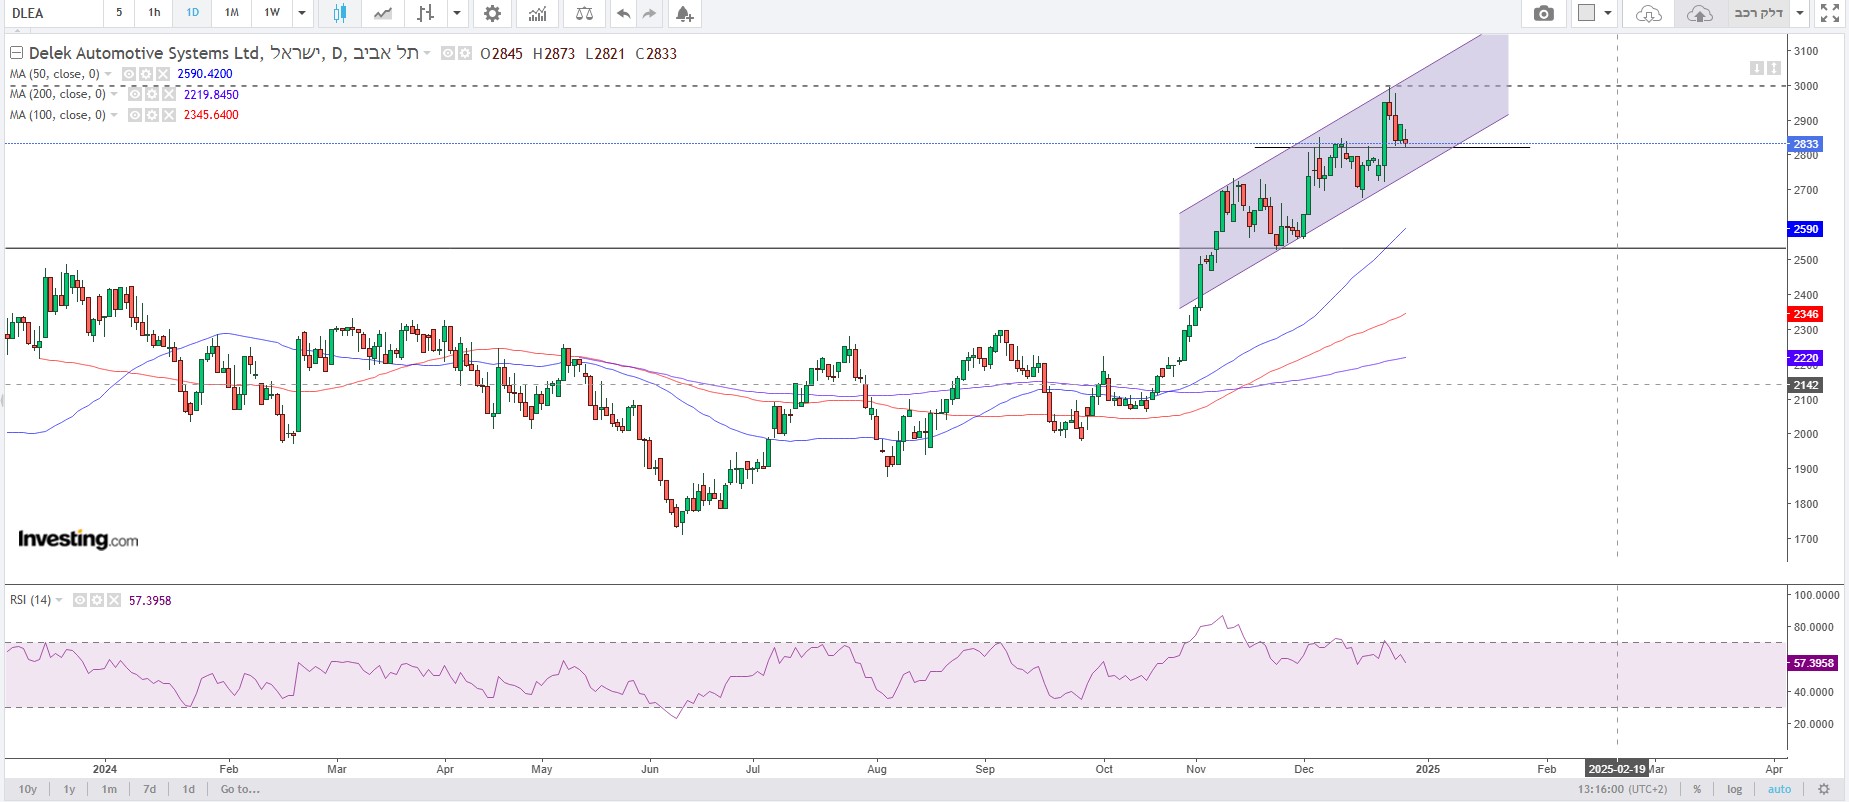1849x802 pixels.
Task: Switch to the area chart style icon
Action: [x=383, y=13]
